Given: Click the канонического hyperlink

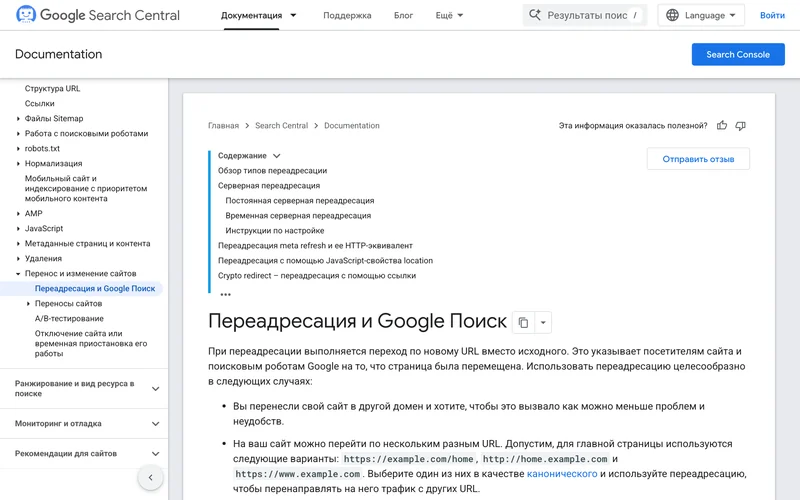Looking at the screenshot, I should tap(562, 473).
